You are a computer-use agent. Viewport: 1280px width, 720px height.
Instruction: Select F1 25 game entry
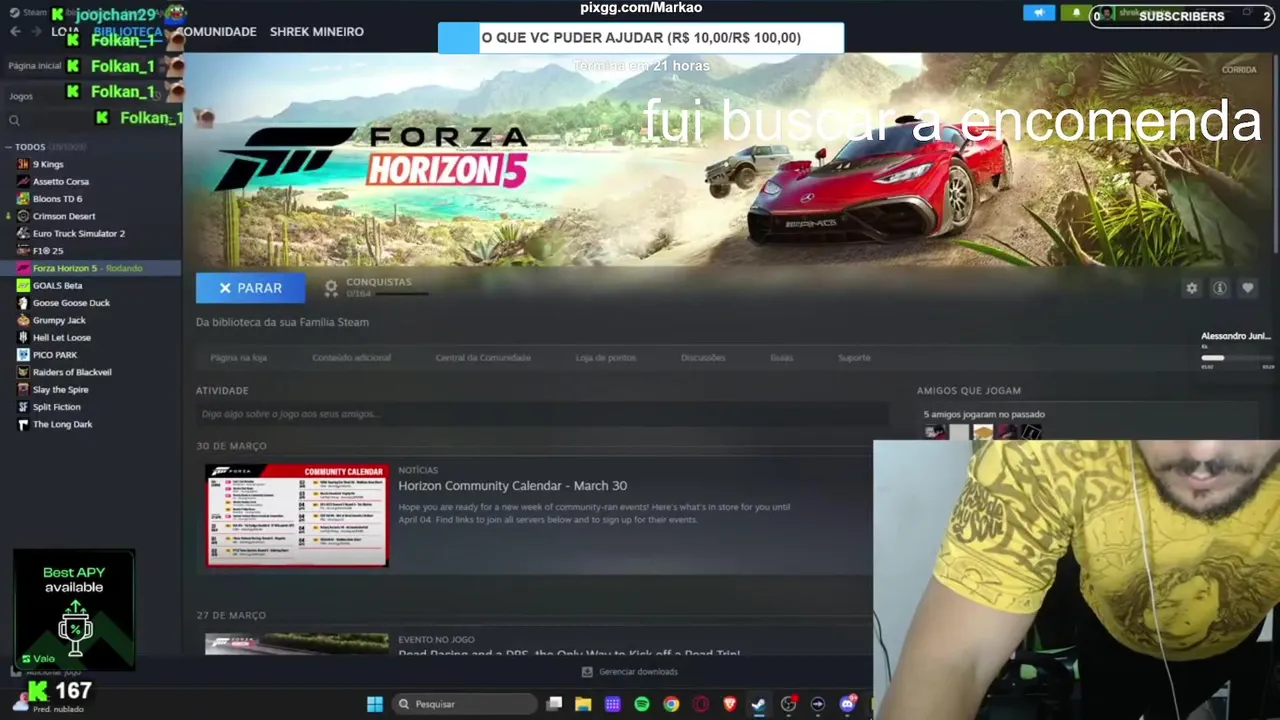[48, 251]
